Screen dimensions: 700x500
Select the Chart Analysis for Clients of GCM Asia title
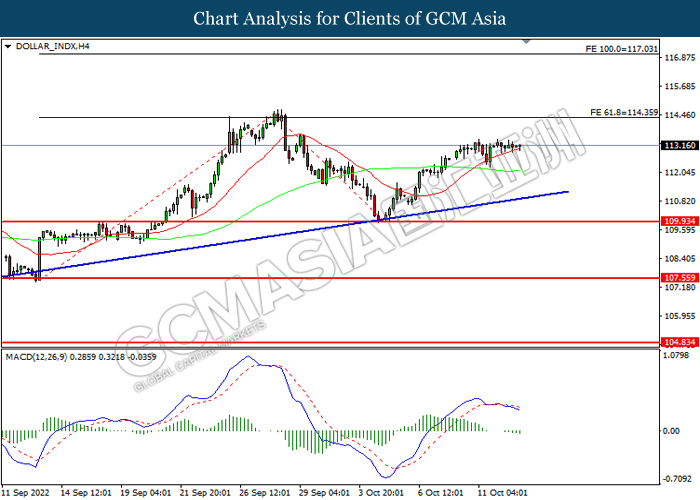point(350,18)
